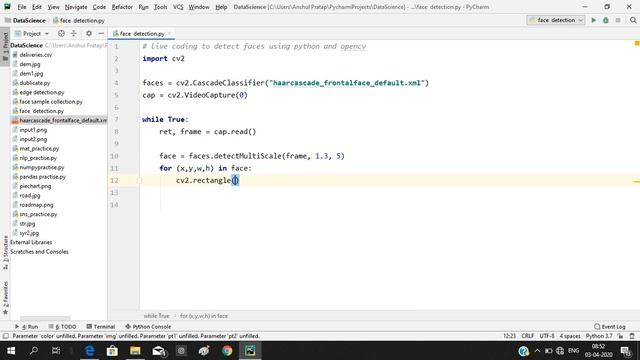Toggle the Favorites side panel tab
The height and width of the screenshot is (360, 640).
pyautogui.click(x=5, y=298)
